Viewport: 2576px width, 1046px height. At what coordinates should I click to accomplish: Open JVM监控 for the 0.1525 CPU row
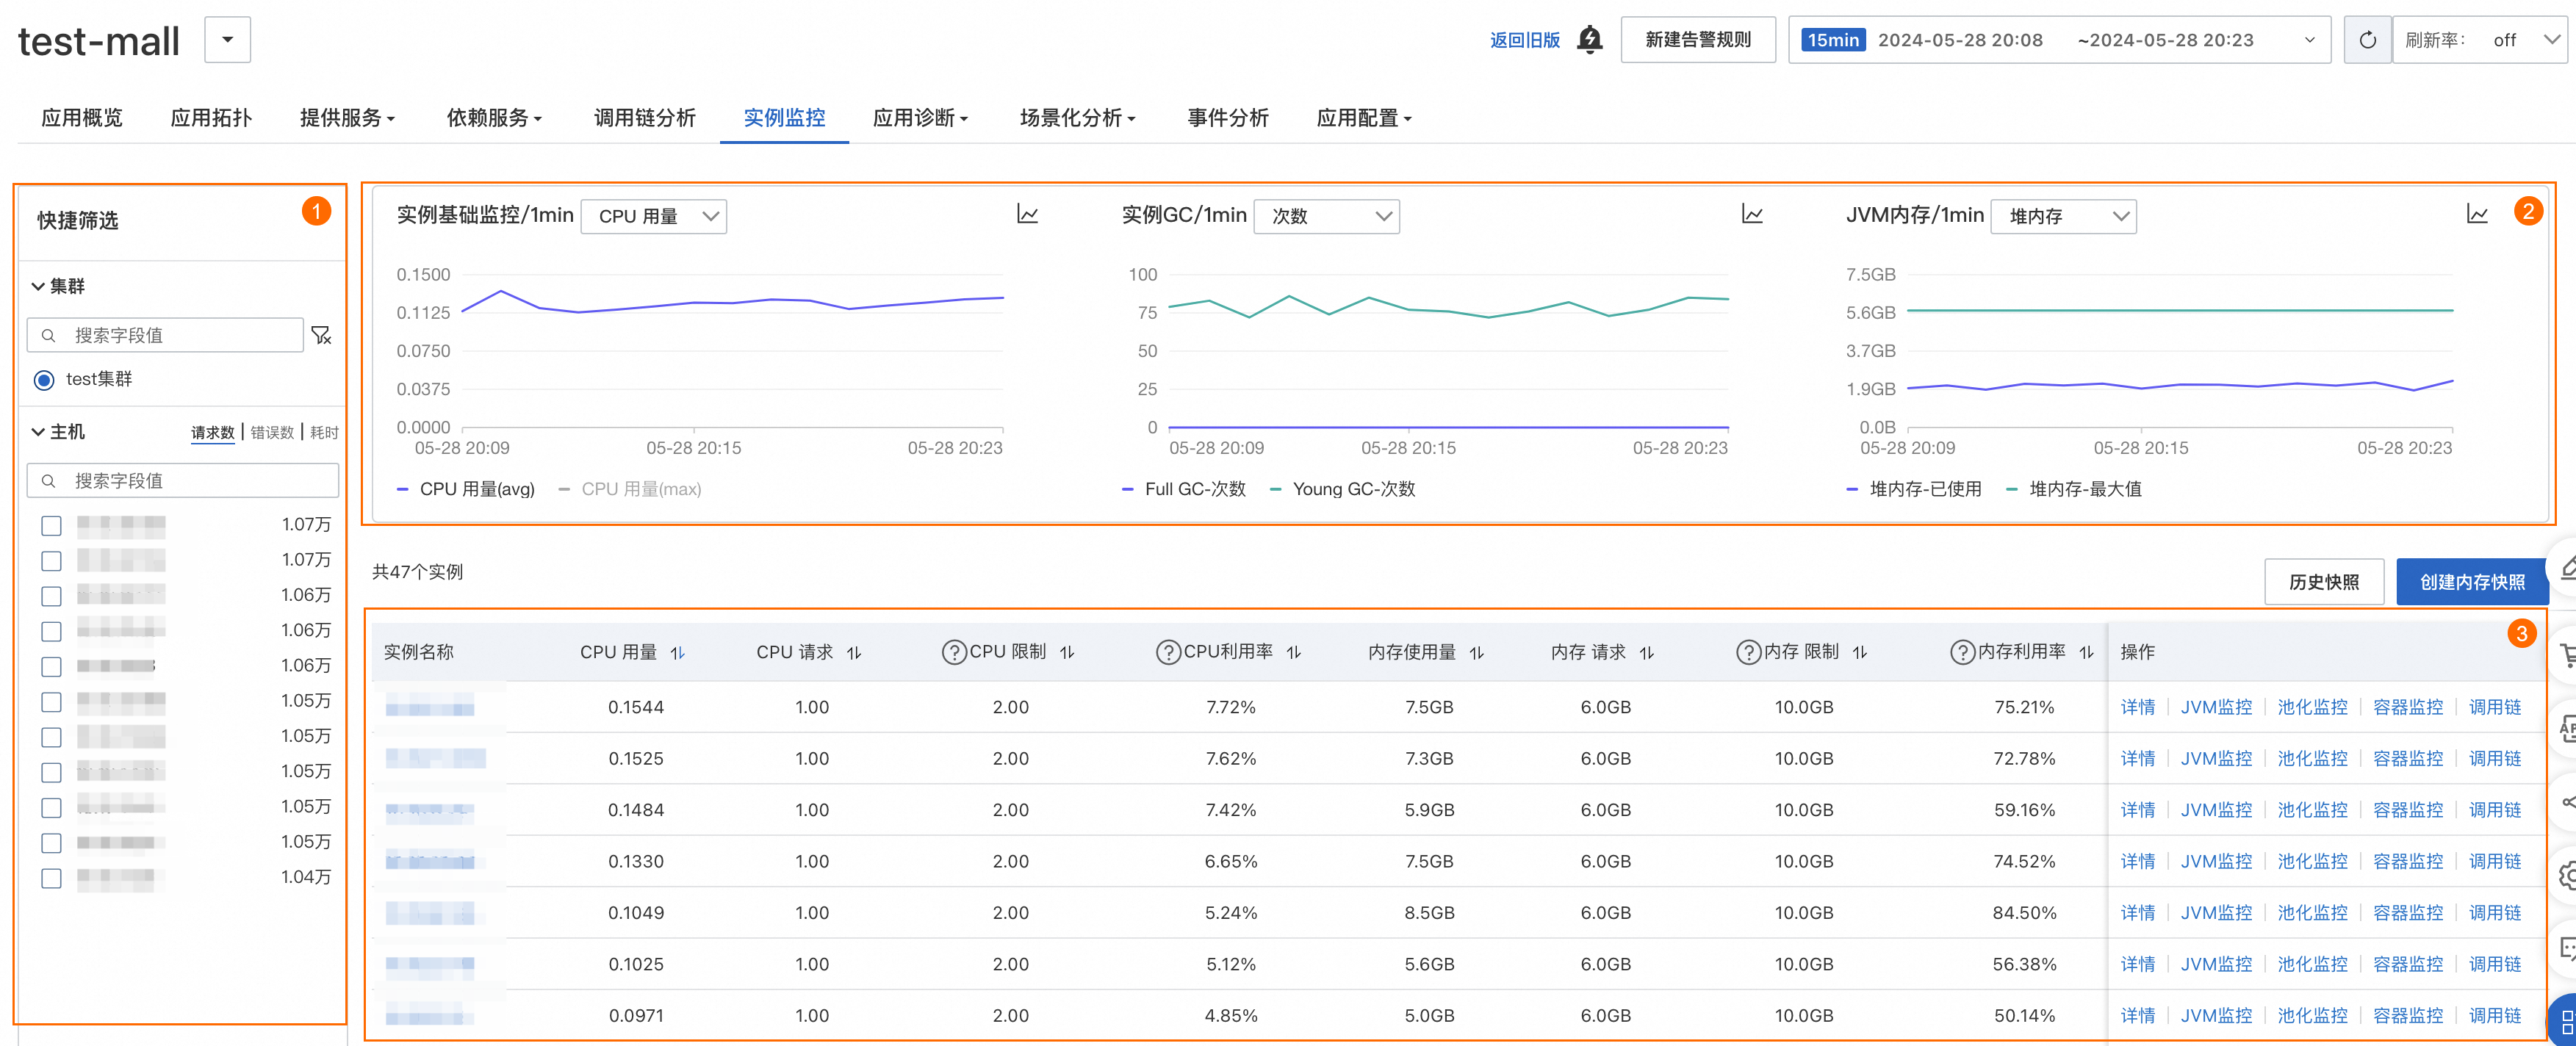[x=2215, y=759]
